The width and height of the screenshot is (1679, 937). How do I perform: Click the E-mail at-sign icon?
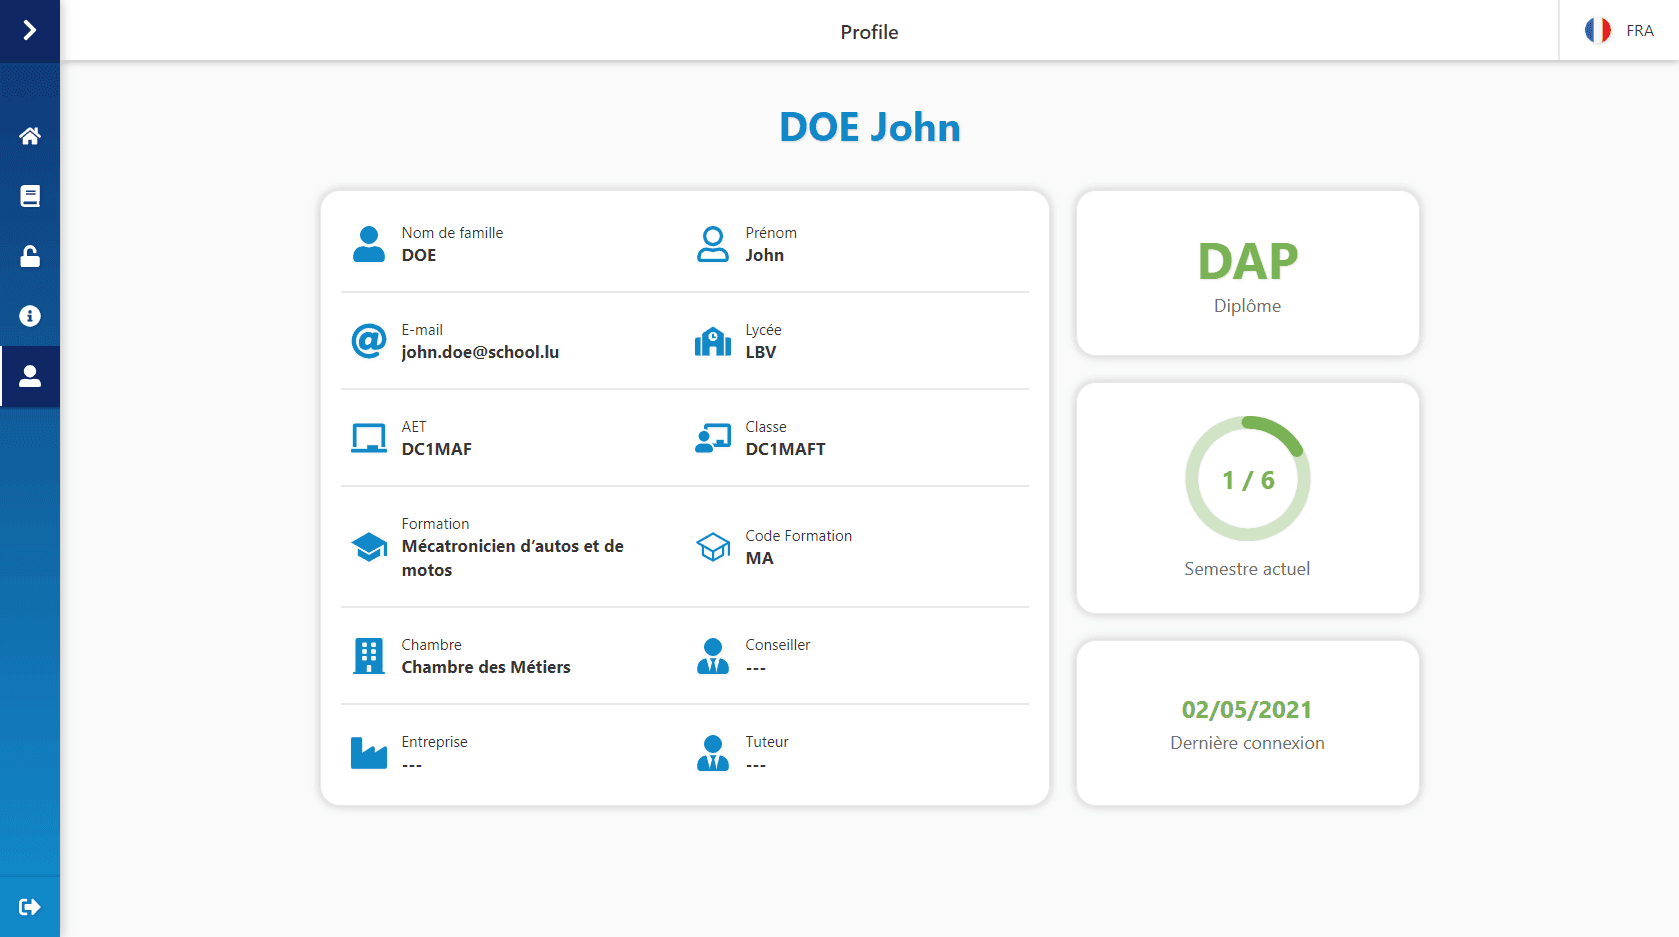[369, 341]
